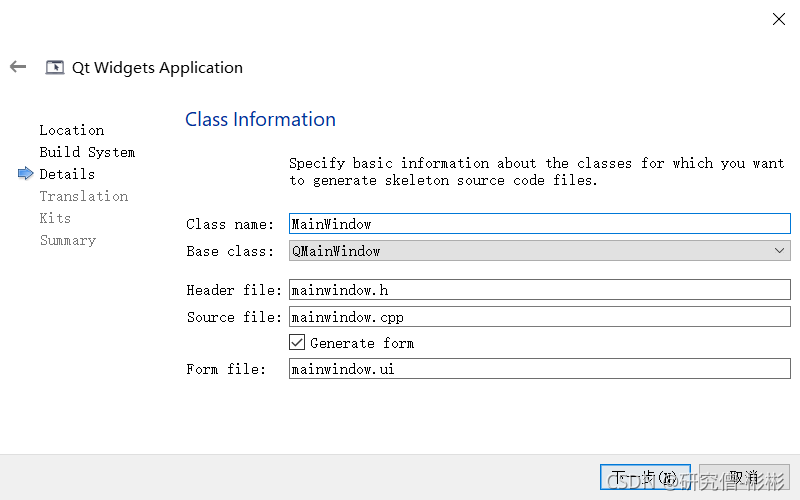Open the Base class dropdown
This screenshot has width=800, height=500.
click(x=539, y=251)
